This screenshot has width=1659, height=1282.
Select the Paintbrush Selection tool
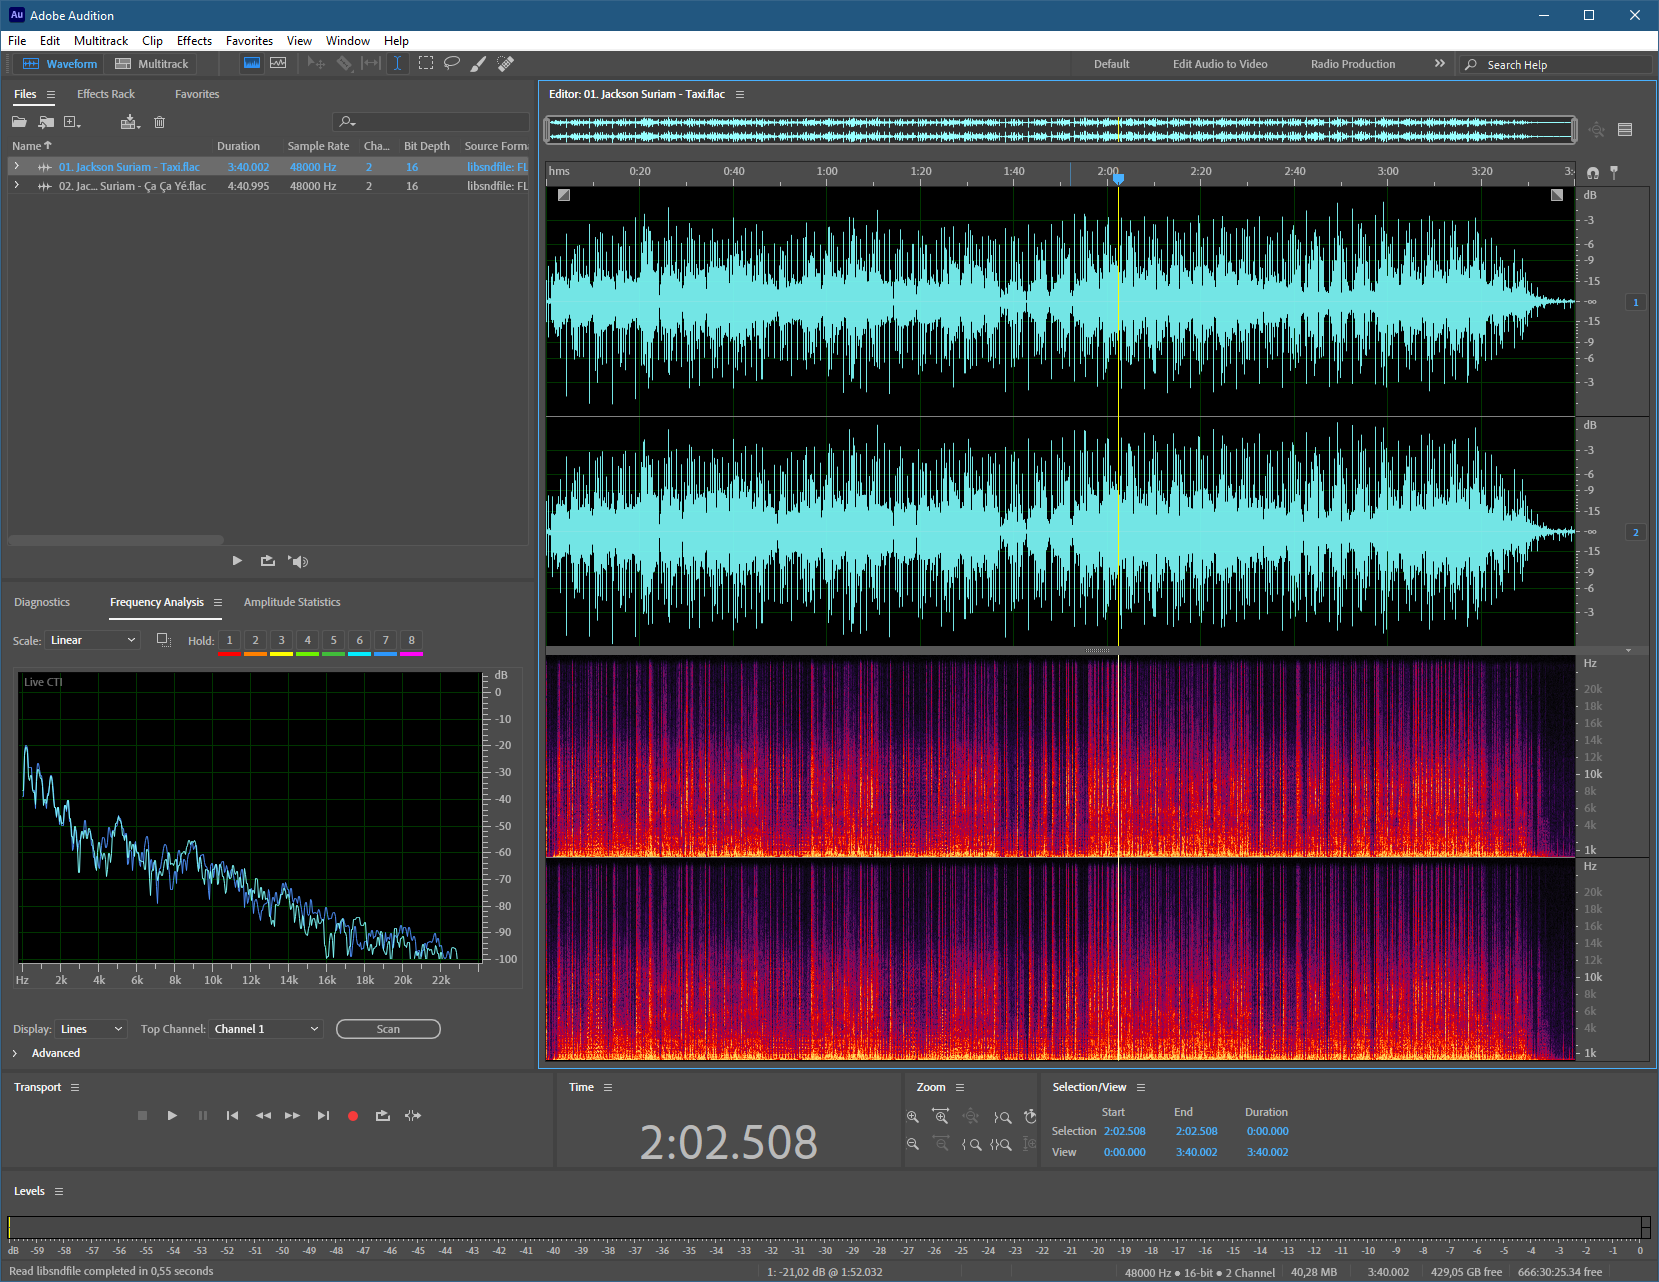click(x=479, y=63)
